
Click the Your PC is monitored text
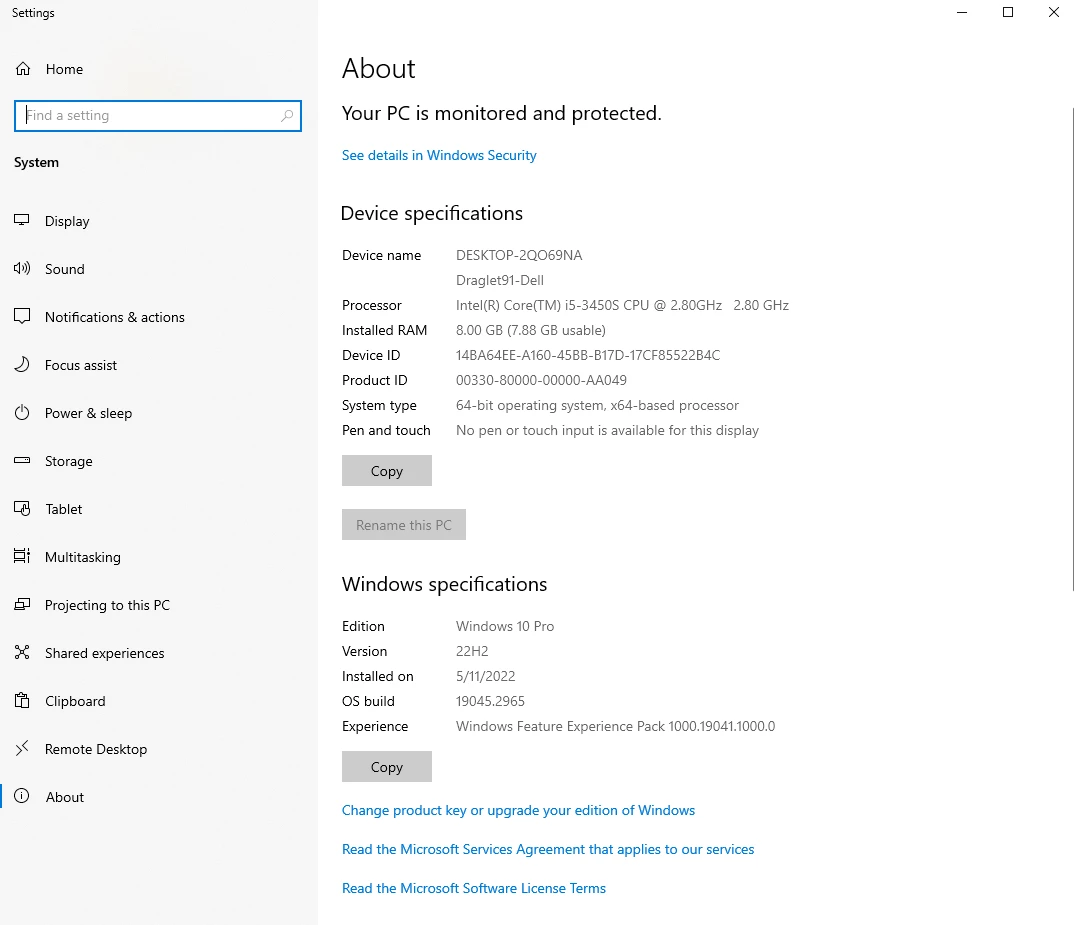tap(501, 114)
